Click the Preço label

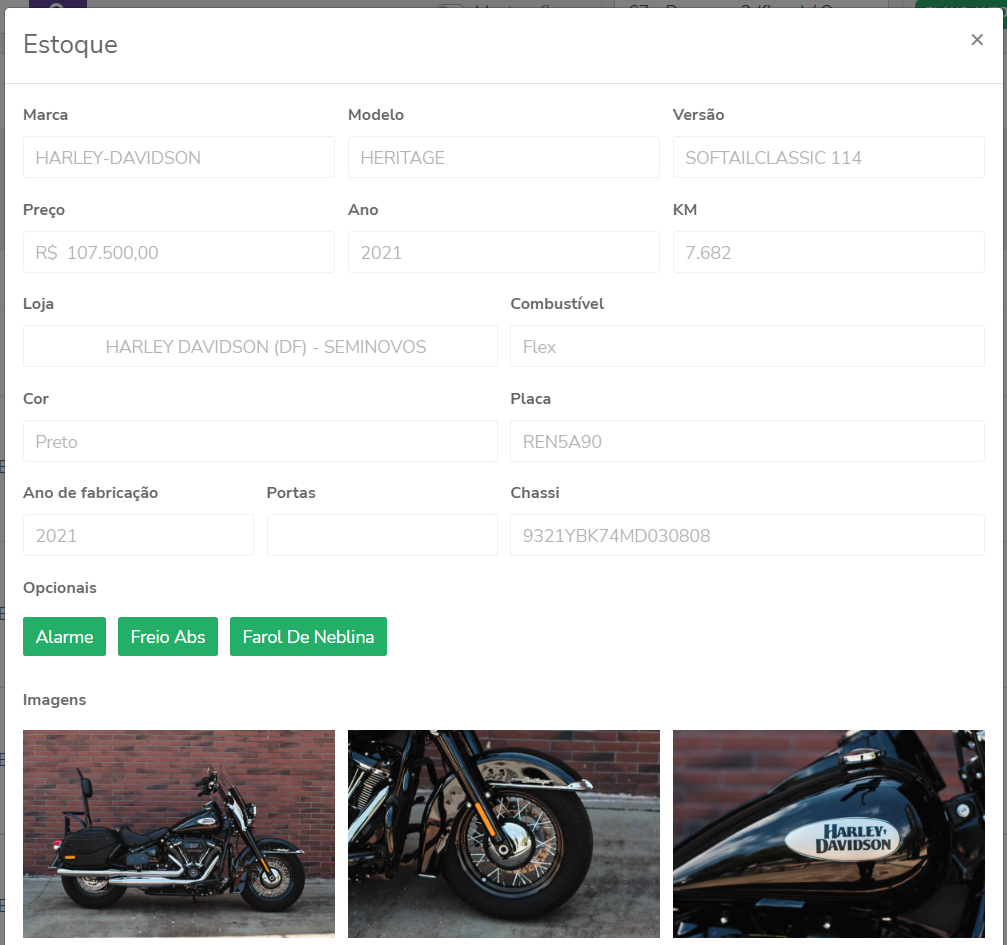[x=44, y=210]
